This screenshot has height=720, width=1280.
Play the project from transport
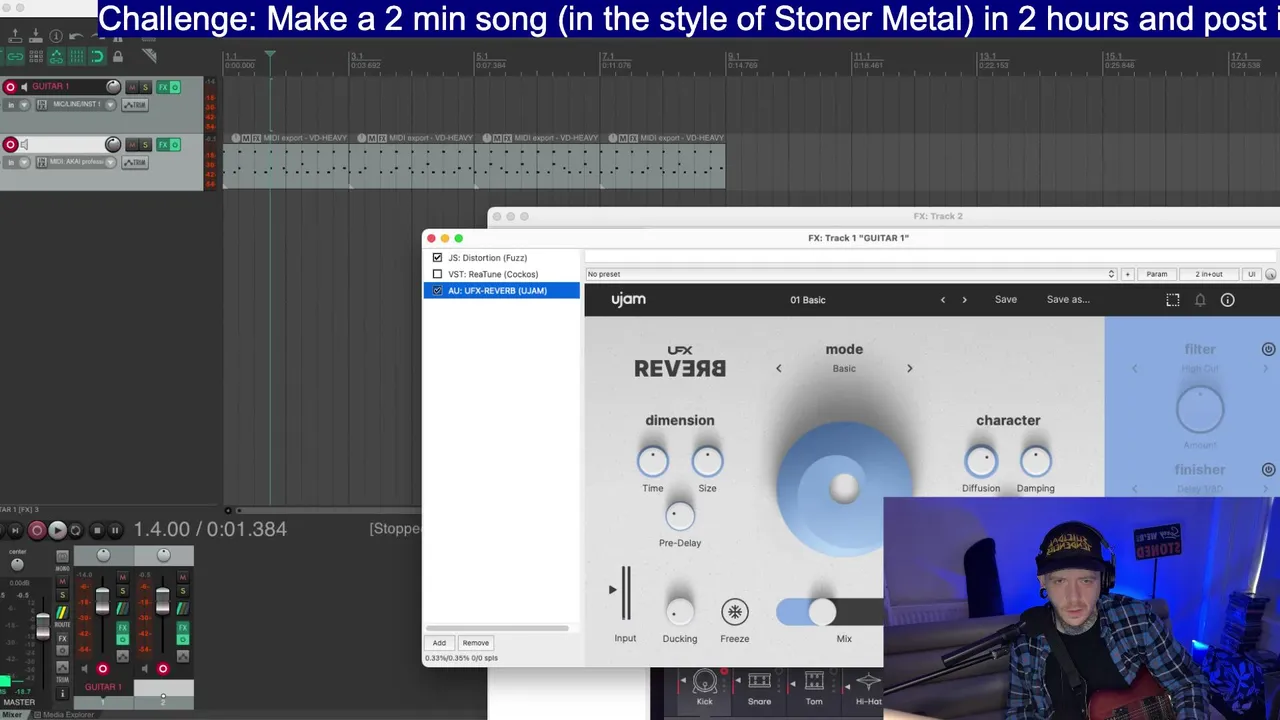(58, 530)
